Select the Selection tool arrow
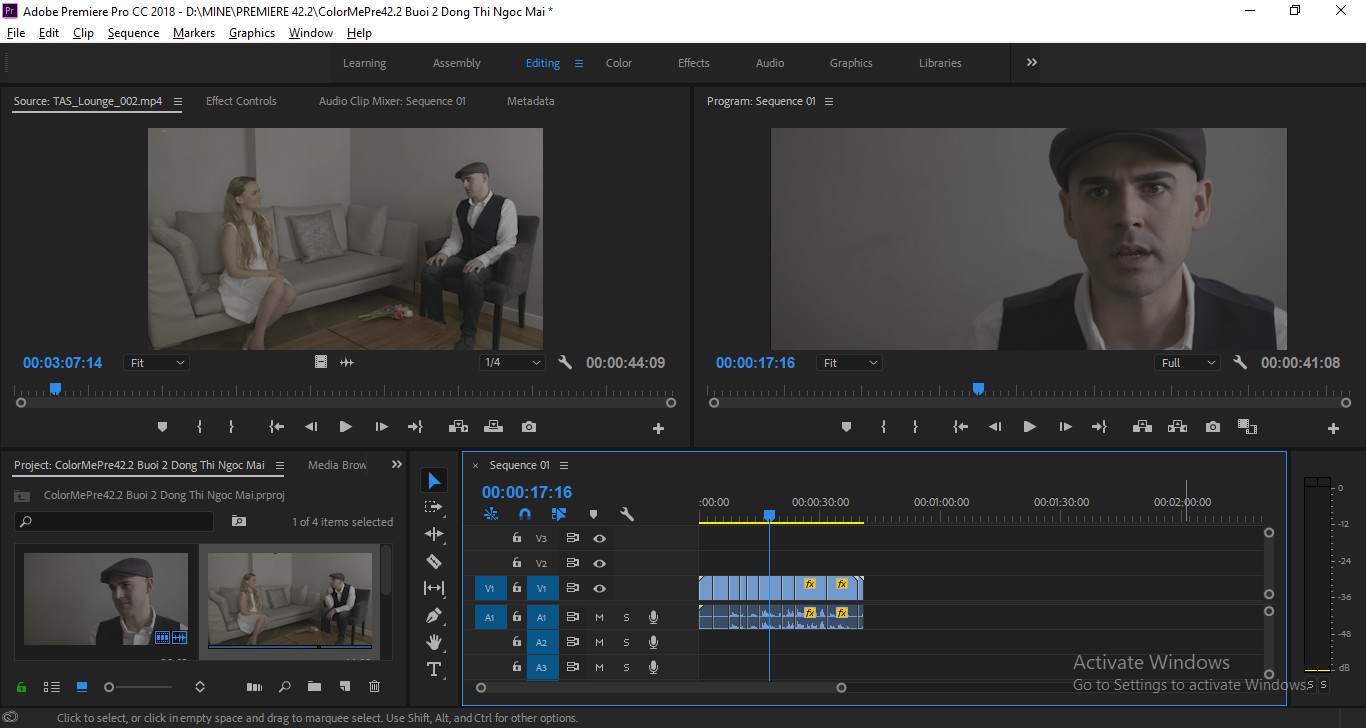This screenshot has height=728, width=1366. click(433, 481)
